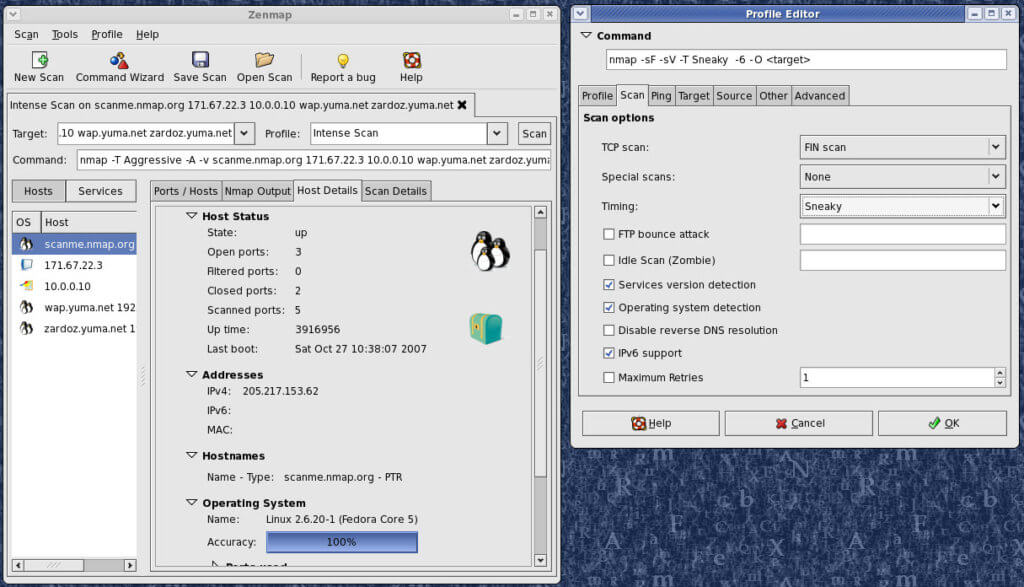
Task: Open the Profile tab in Profile Editor
Action: click(x=598, y=96)
